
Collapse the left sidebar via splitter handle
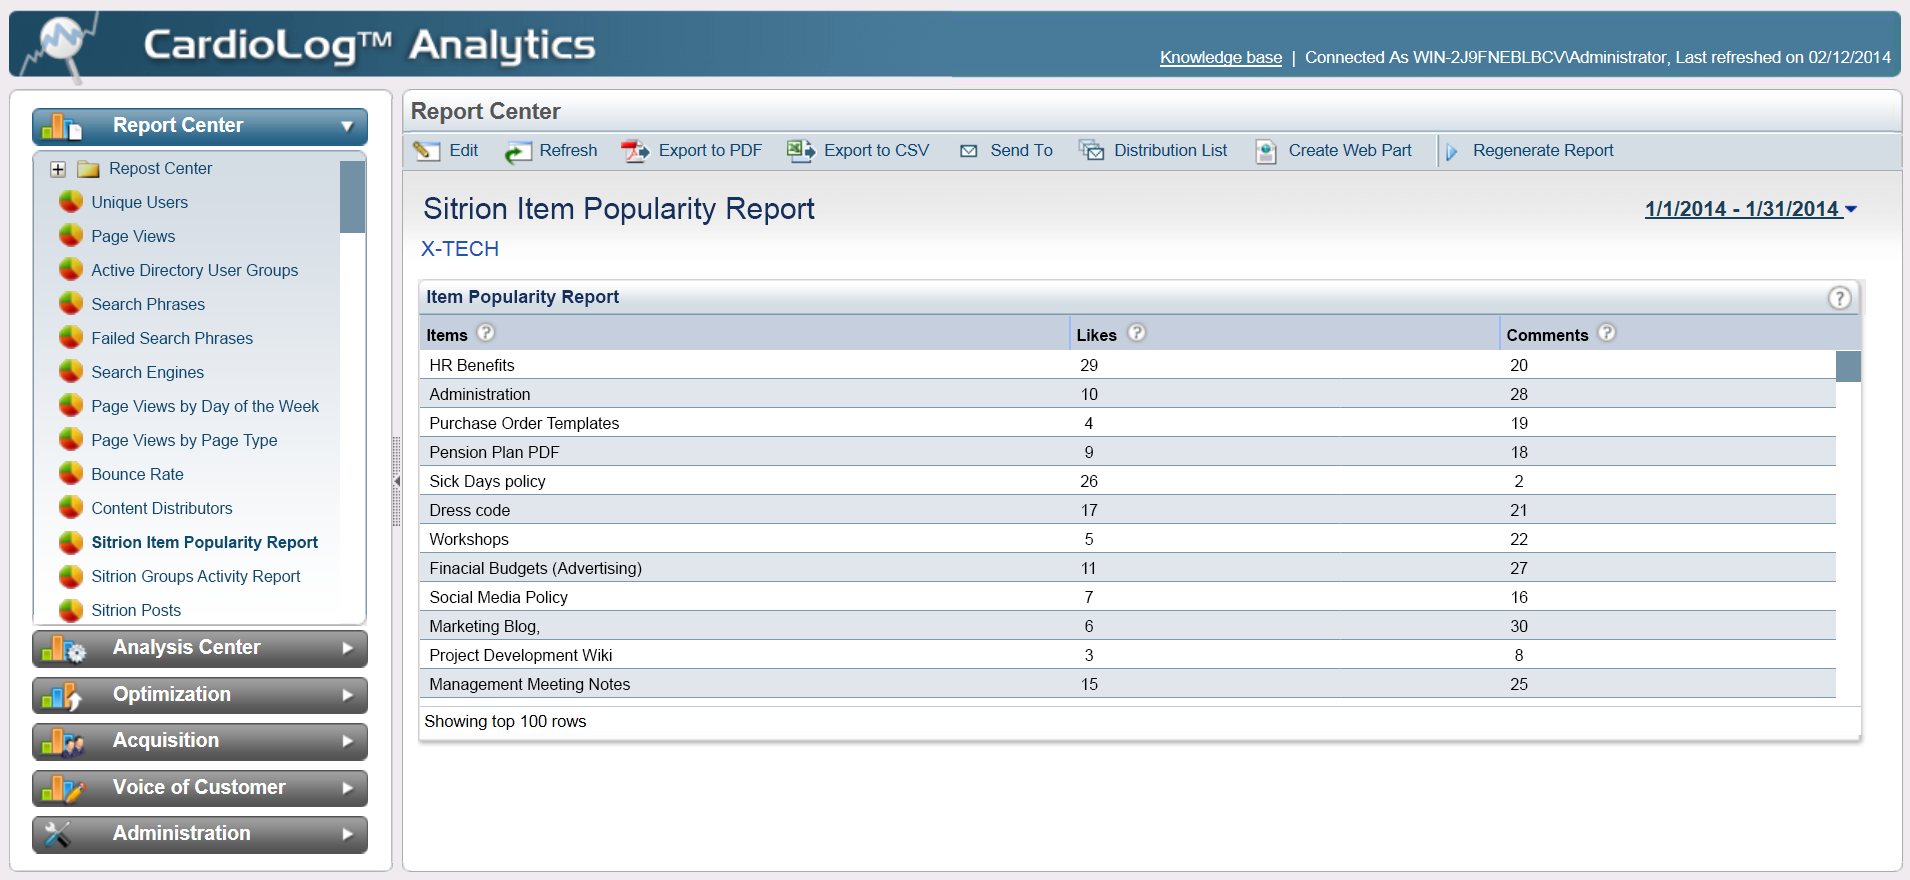pyautogui.click(x=397, y=481)
